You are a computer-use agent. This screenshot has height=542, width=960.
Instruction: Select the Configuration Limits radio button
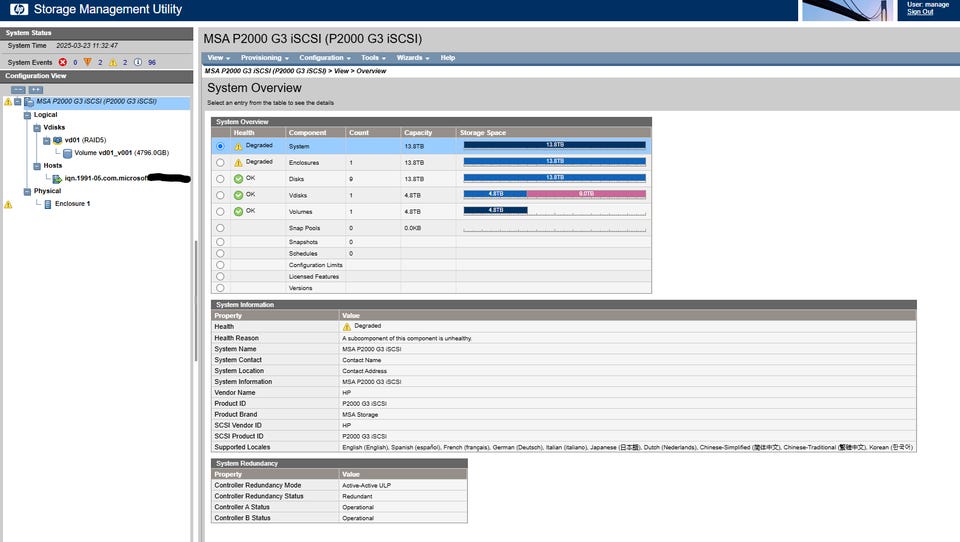pos(220,265)
